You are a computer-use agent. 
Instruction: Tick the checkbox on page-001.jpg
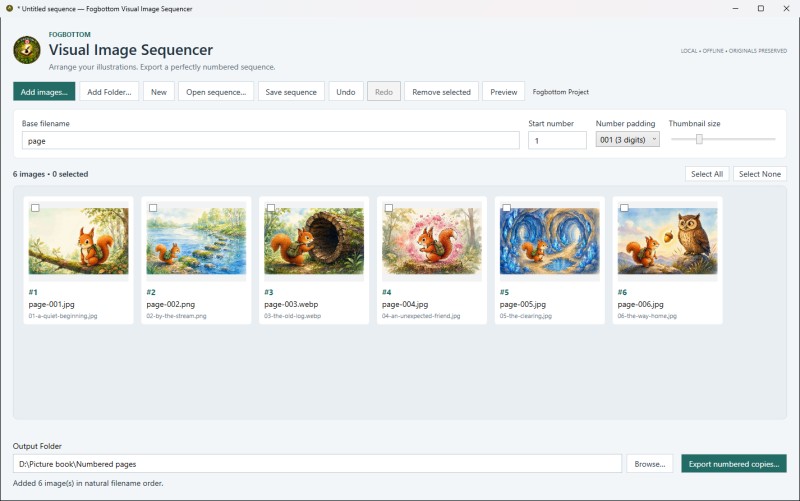(x=35, y=208)
